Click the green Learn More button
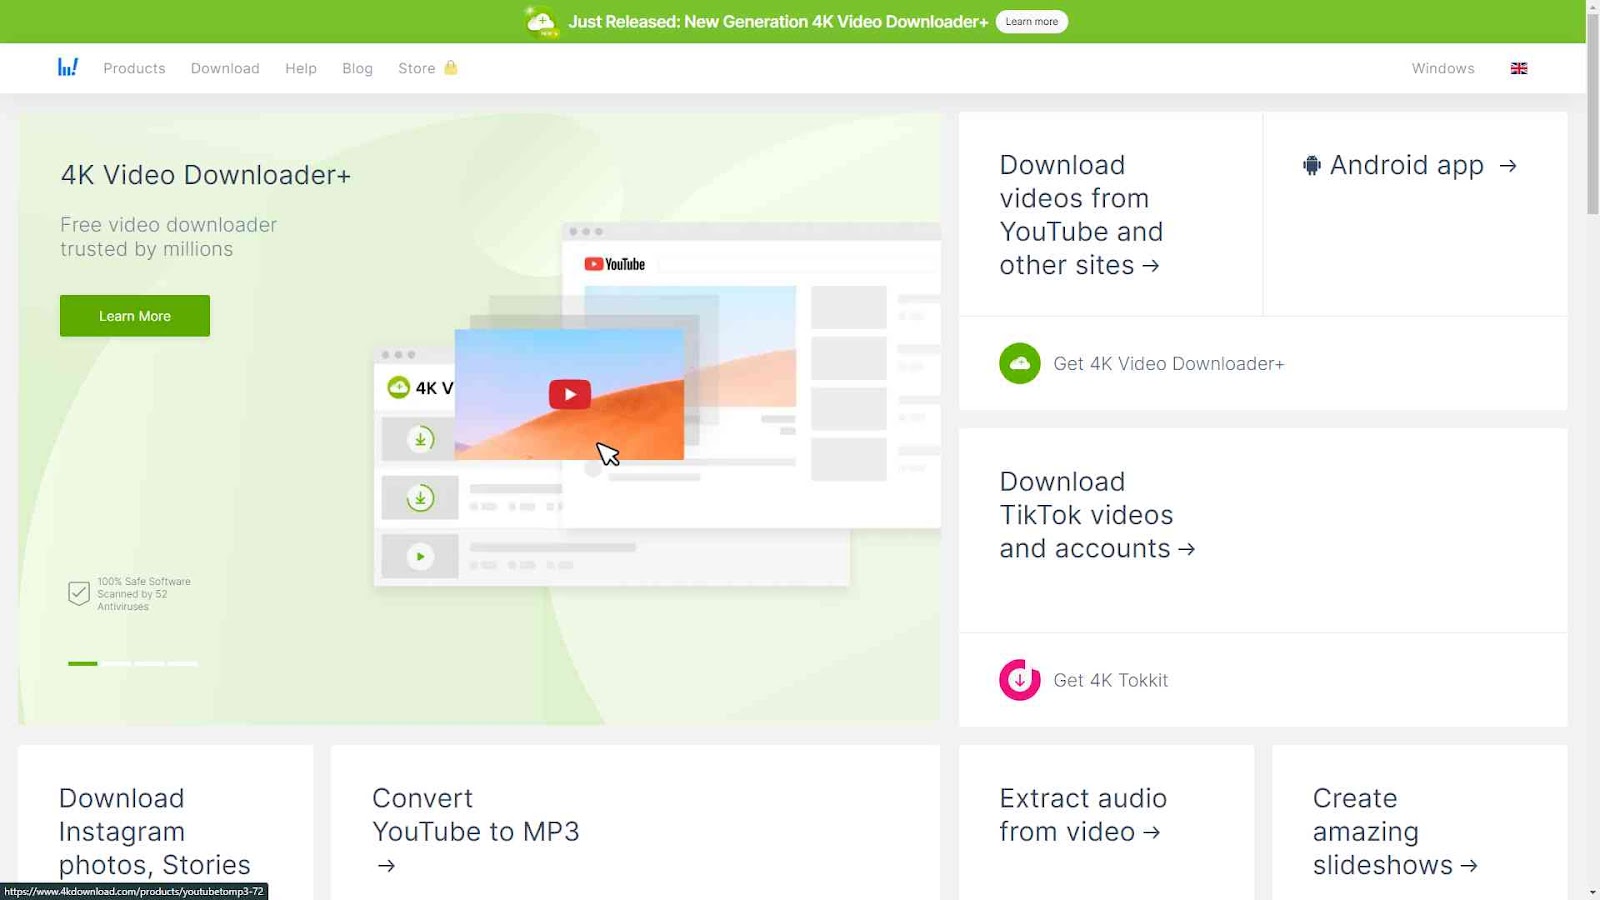This screenshot has width=1600, height=900. (x=135, y=316)
